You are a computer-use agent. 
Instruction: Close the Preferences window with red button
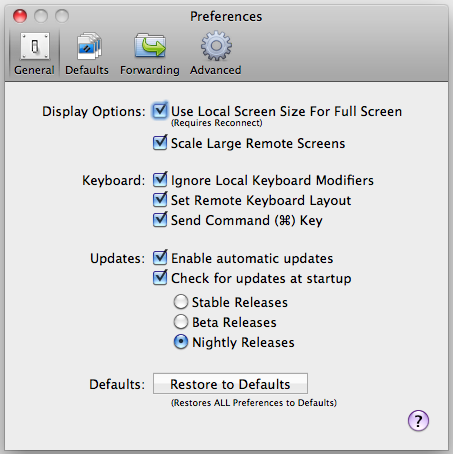click(20, 16)
